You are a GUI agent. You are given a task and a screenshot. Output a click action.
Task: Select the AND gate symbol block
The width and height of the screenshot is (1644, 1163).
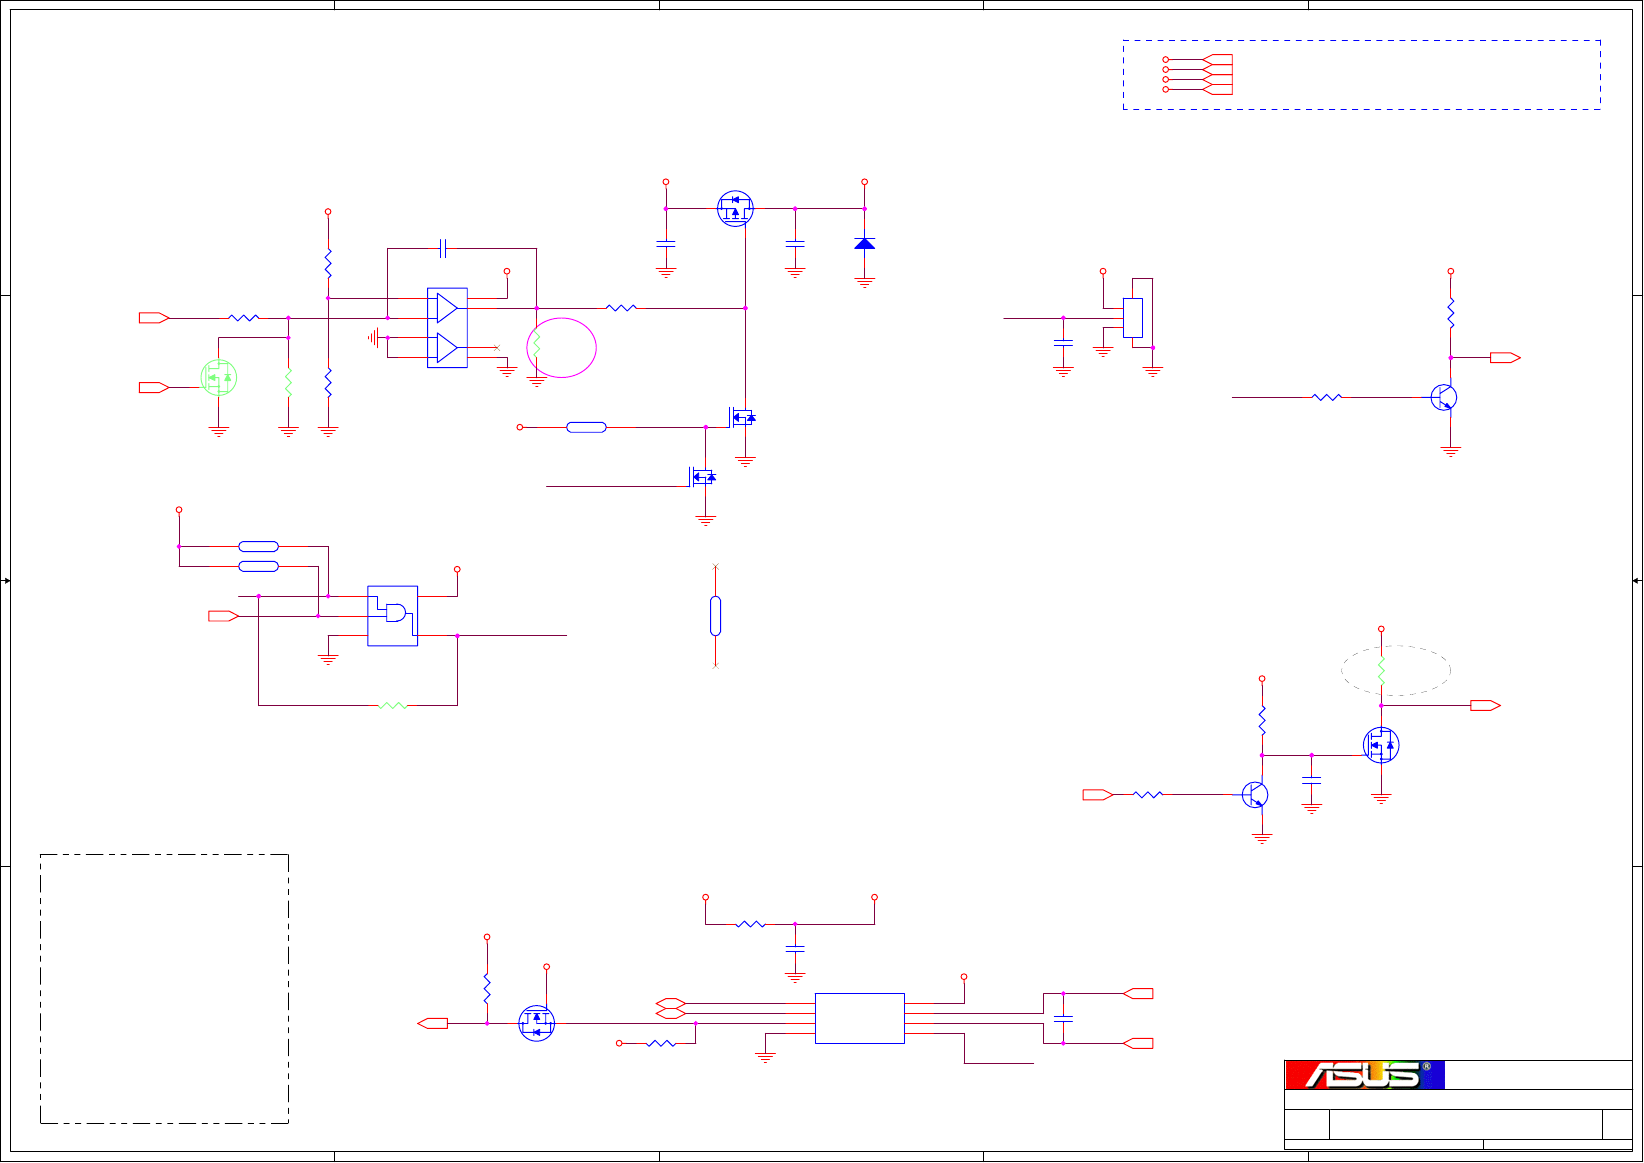point(392,616)
